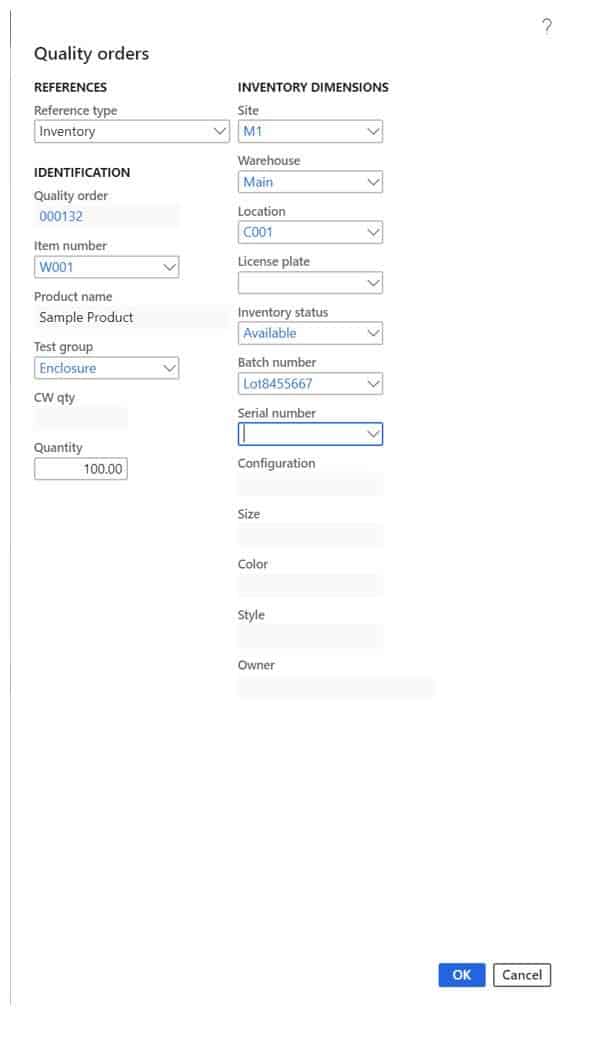Expand the Item number dropdown arrow
This screenshot has height=1046, width=606.
(x=169, y=267)
